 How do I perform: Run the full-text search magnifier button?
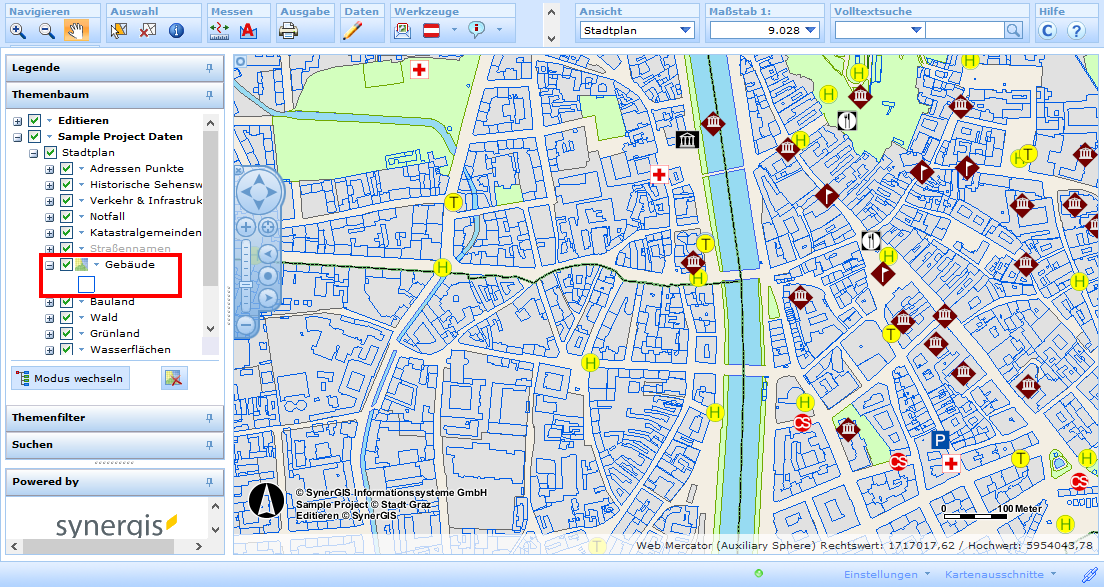pyautogui.click(x=1014, y=30)
